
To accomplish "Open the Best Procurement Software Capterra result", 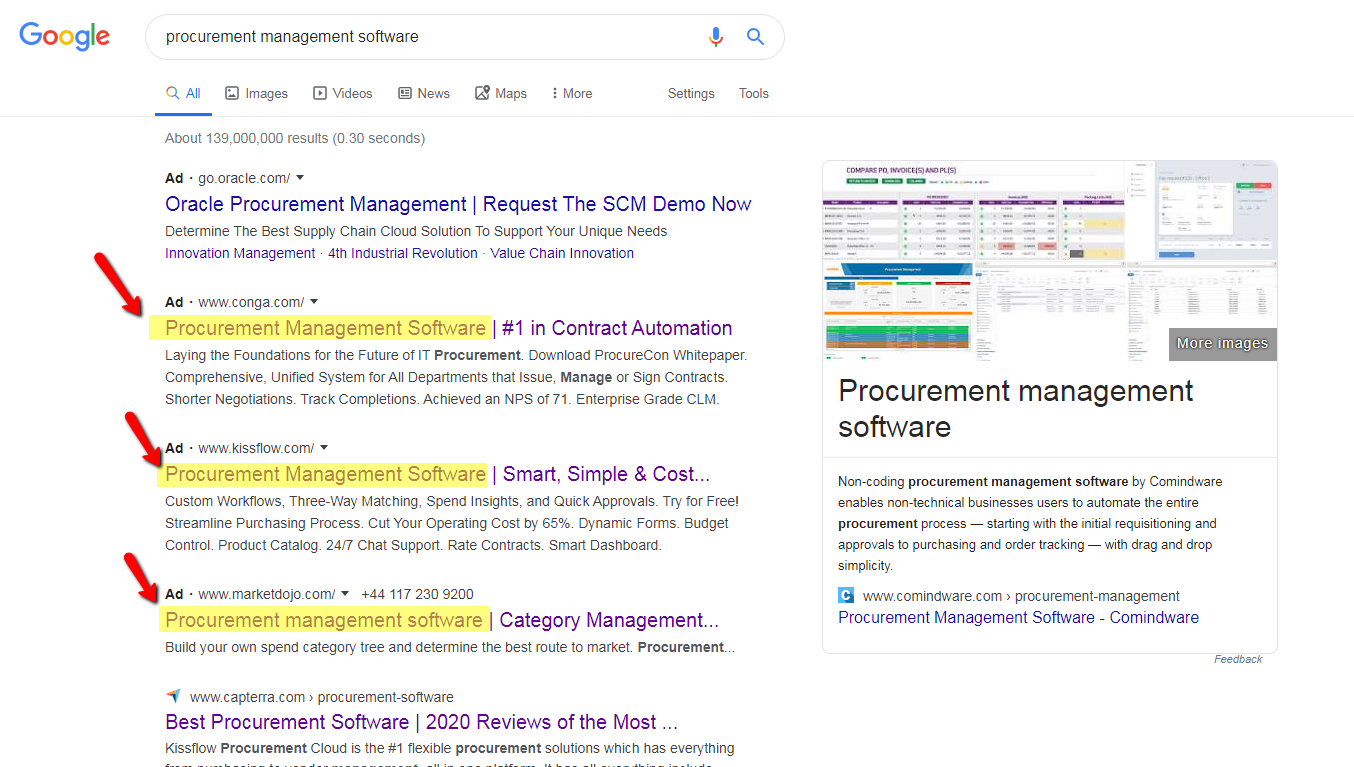I will tap(421, 722).
